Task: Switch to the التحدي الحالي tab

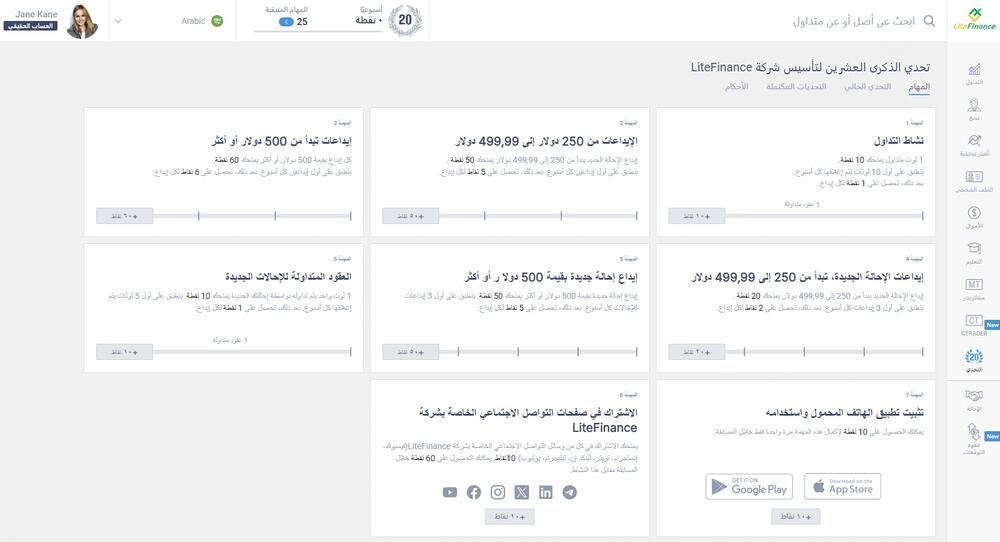Action: coord(867,86)
